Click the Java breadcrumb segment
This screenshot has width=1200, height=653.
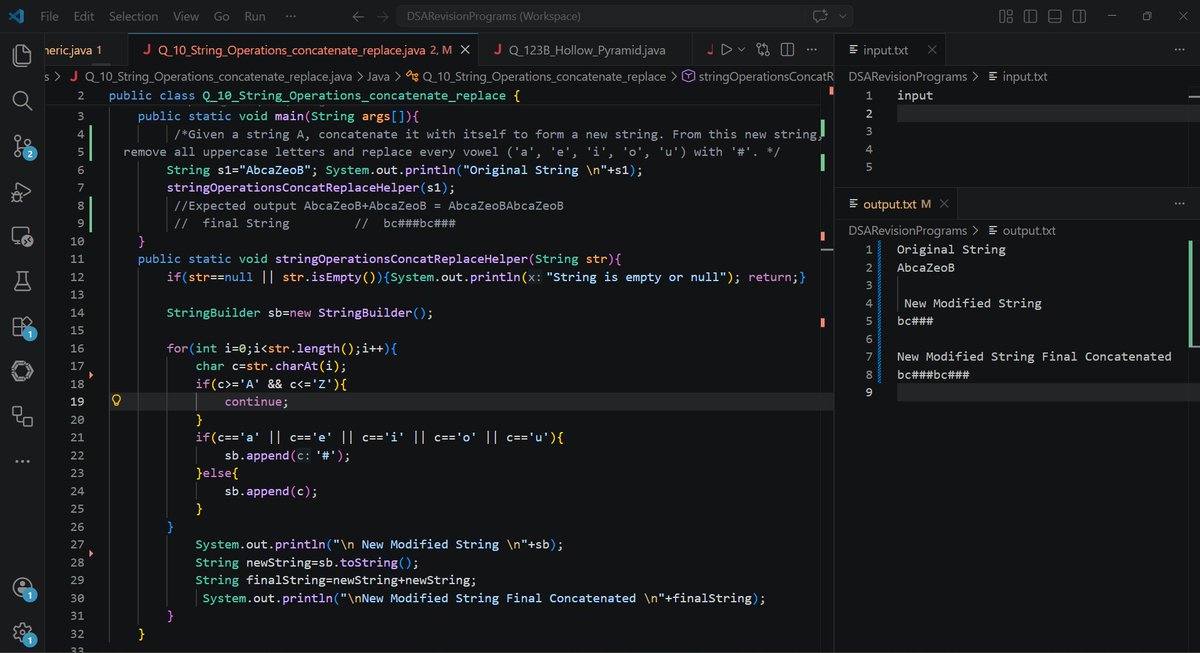coord(378,76)
